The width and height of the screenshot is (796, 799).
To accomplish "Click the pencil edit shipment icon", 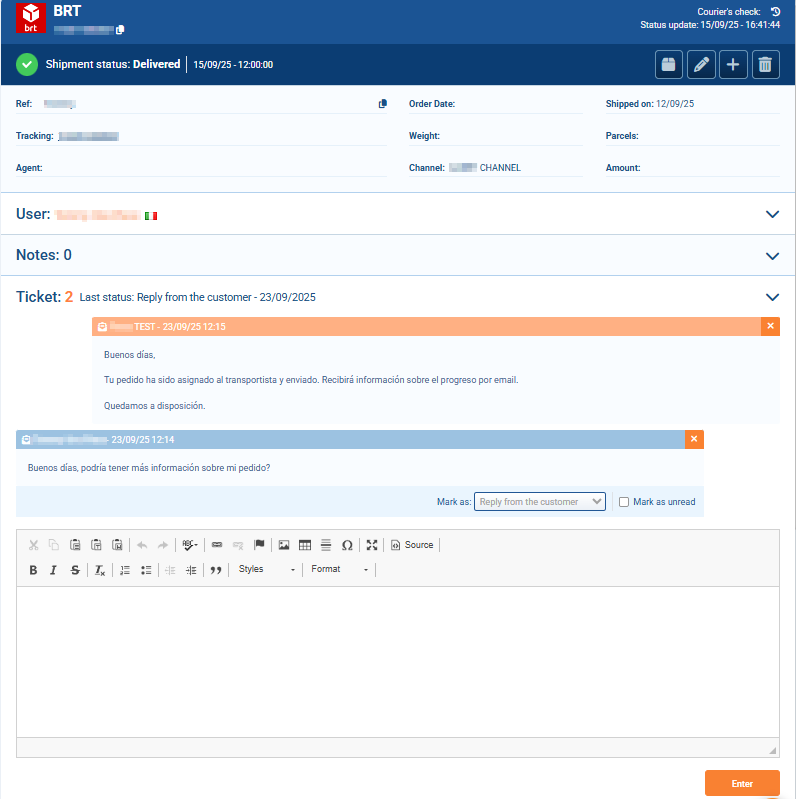I will pos(701,65).
